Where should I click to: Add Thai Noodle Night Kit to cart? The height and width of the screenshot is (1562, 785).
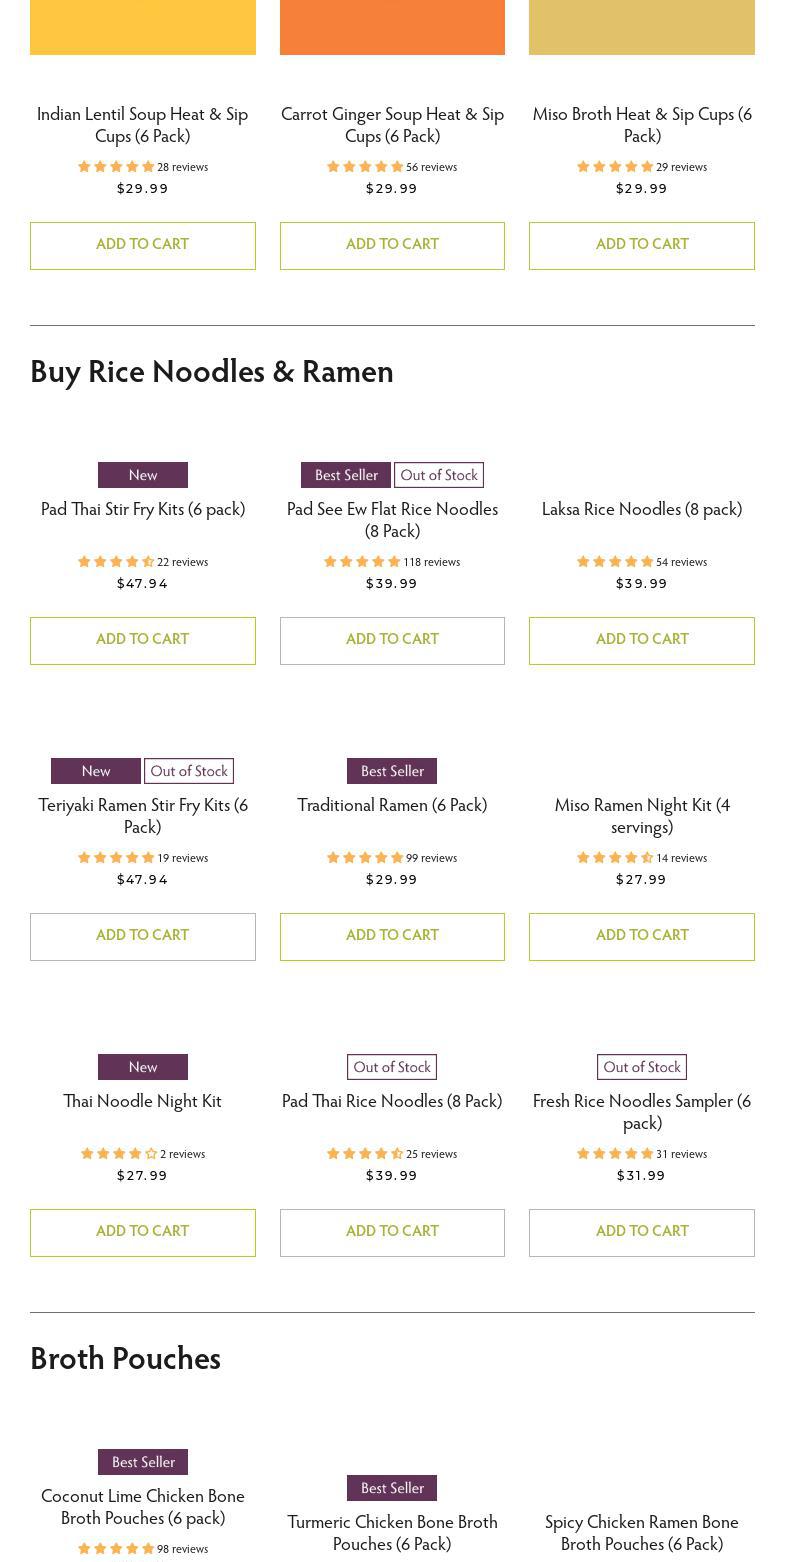(x=142, y=1232)
